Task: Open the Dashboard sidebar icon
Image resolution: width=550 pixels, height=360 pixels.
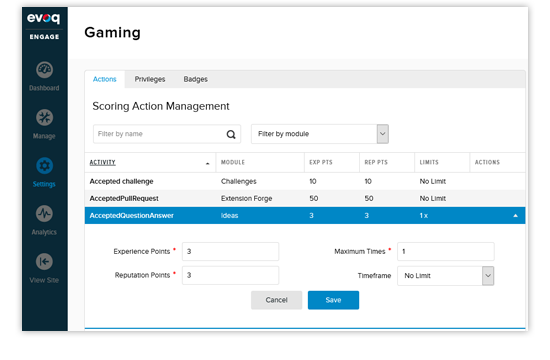Action: pos(45,69)
